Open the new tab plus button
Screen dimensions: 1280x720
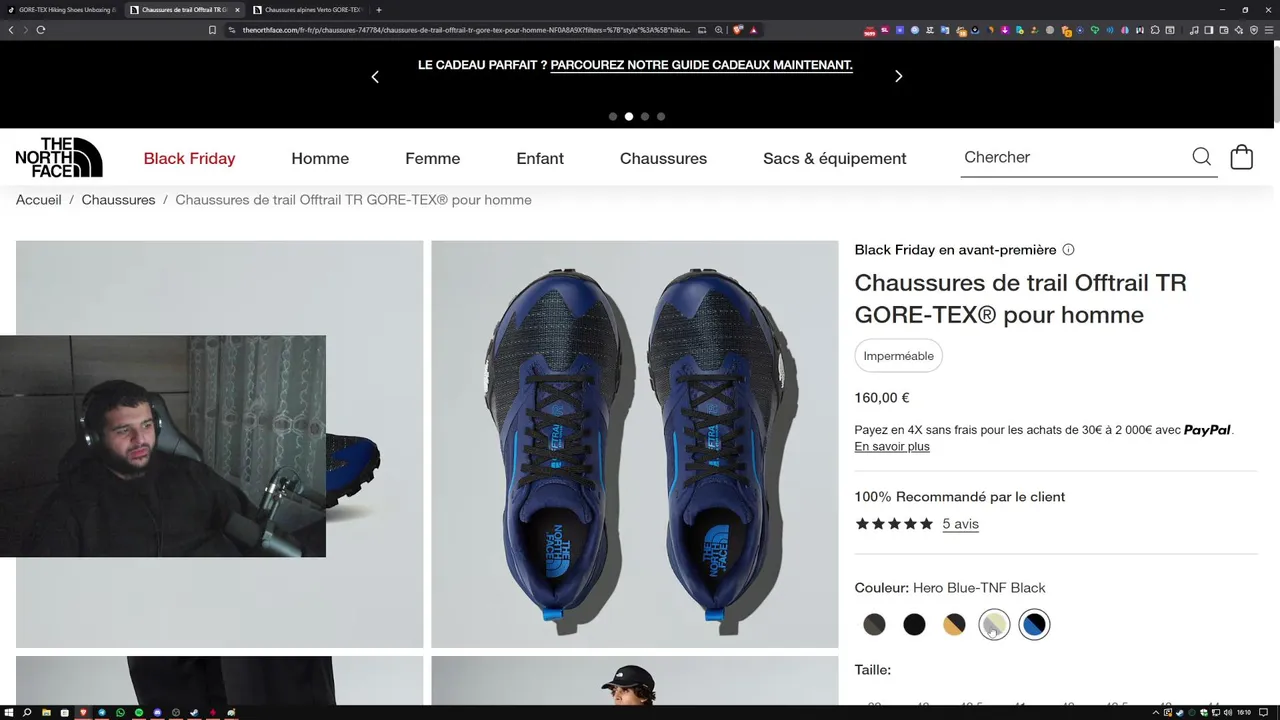click(x=379, y=10)
